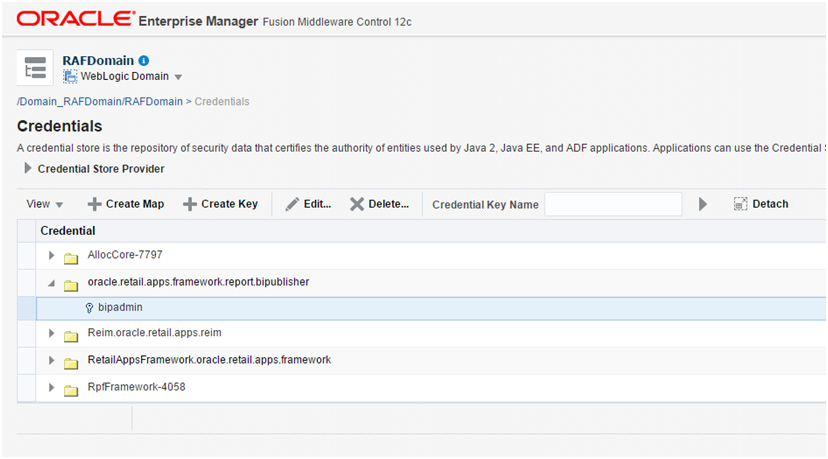This screenshot has height=459, width=828.
Task: Click the Create Key button
Action: 220,204
